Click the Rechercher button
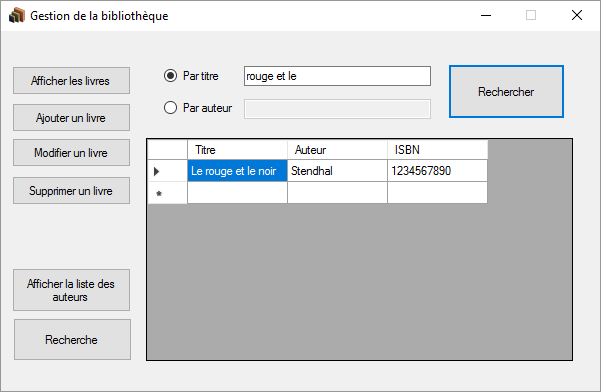Viewport: 601px width, 392px height. [x=506, y=92]
